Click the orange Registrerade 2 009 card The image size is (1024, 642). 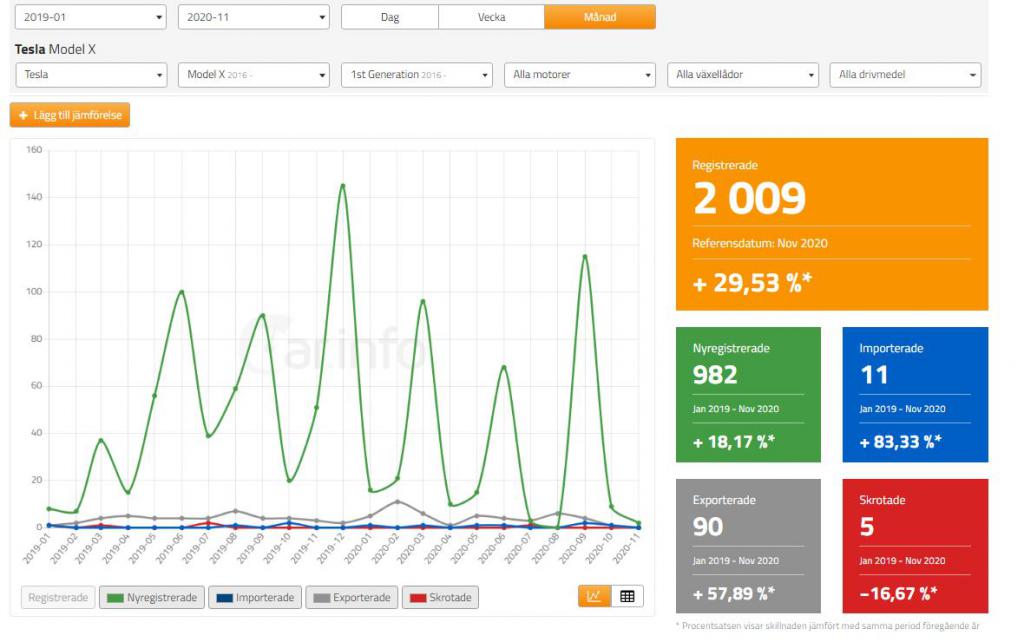pyautogui.click(x=832, y=224)
